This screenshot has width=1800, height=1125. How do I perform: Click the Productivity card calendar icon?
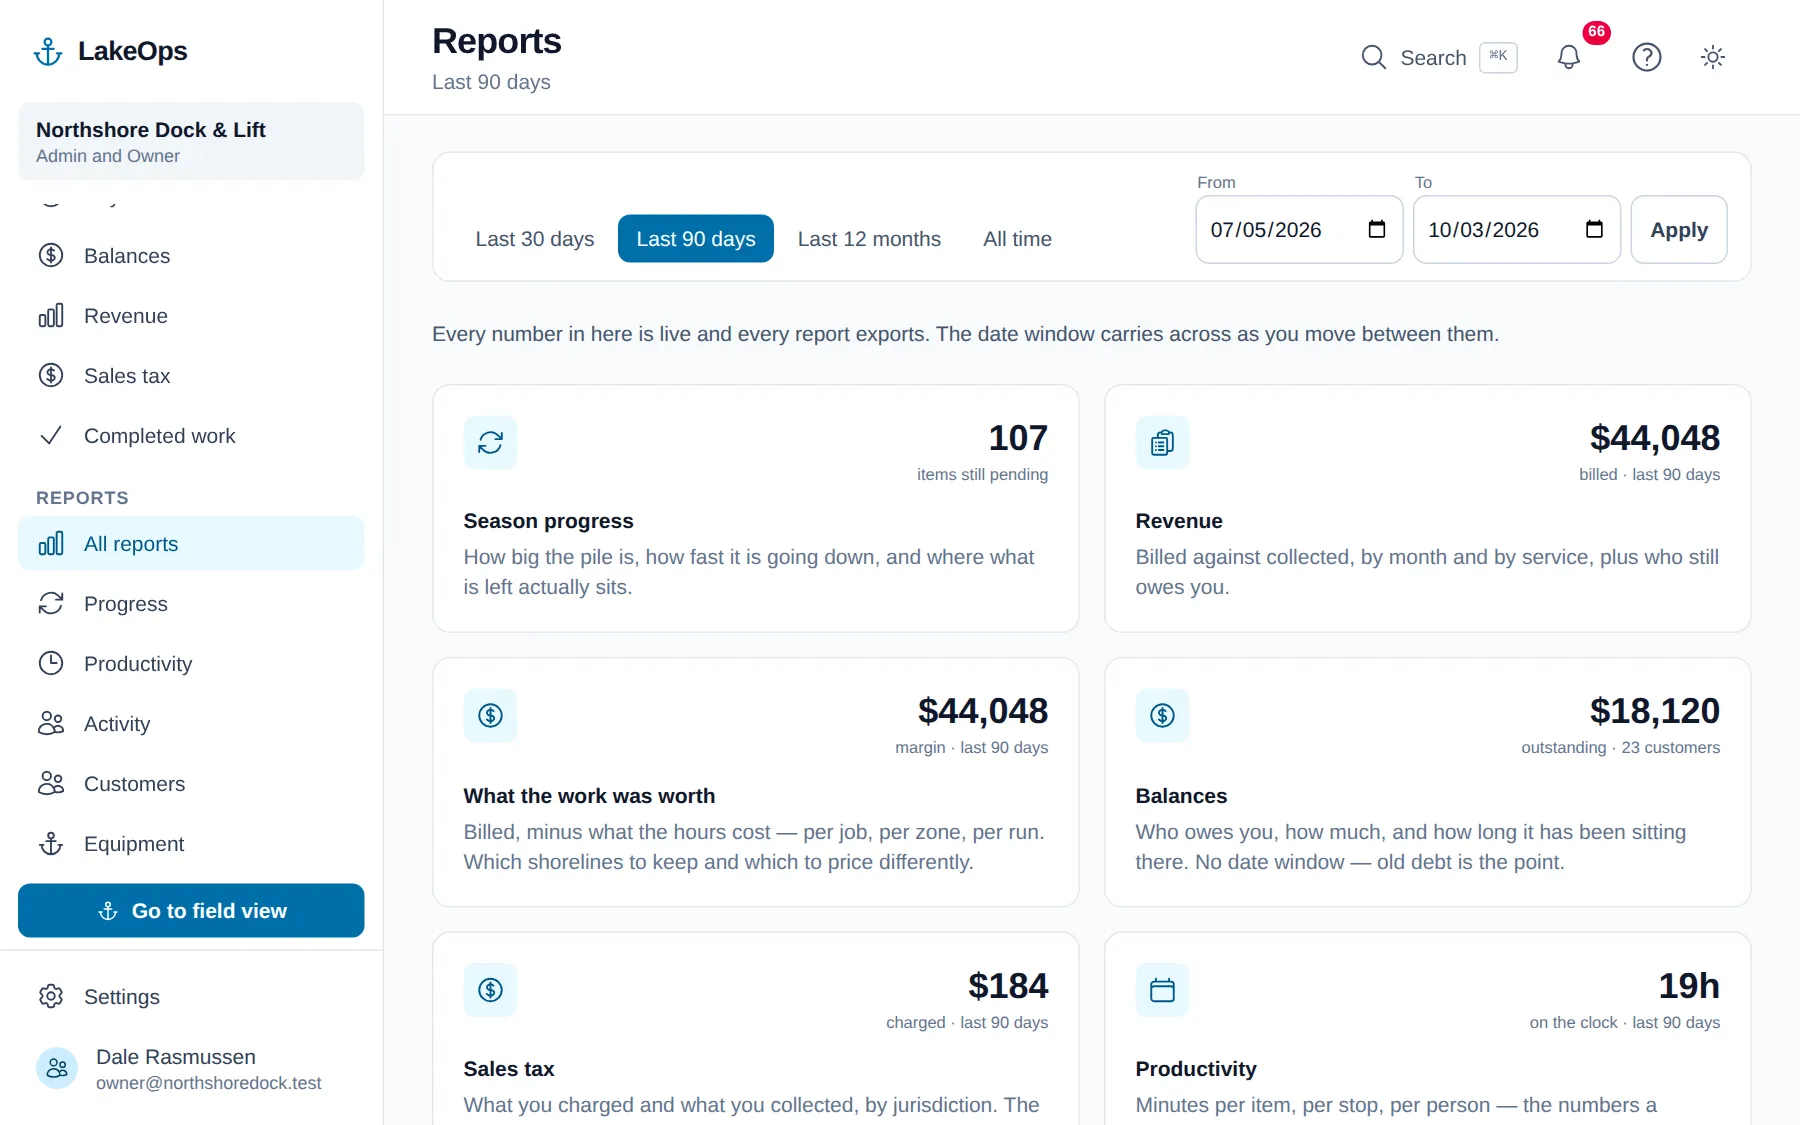(1162, 990)
